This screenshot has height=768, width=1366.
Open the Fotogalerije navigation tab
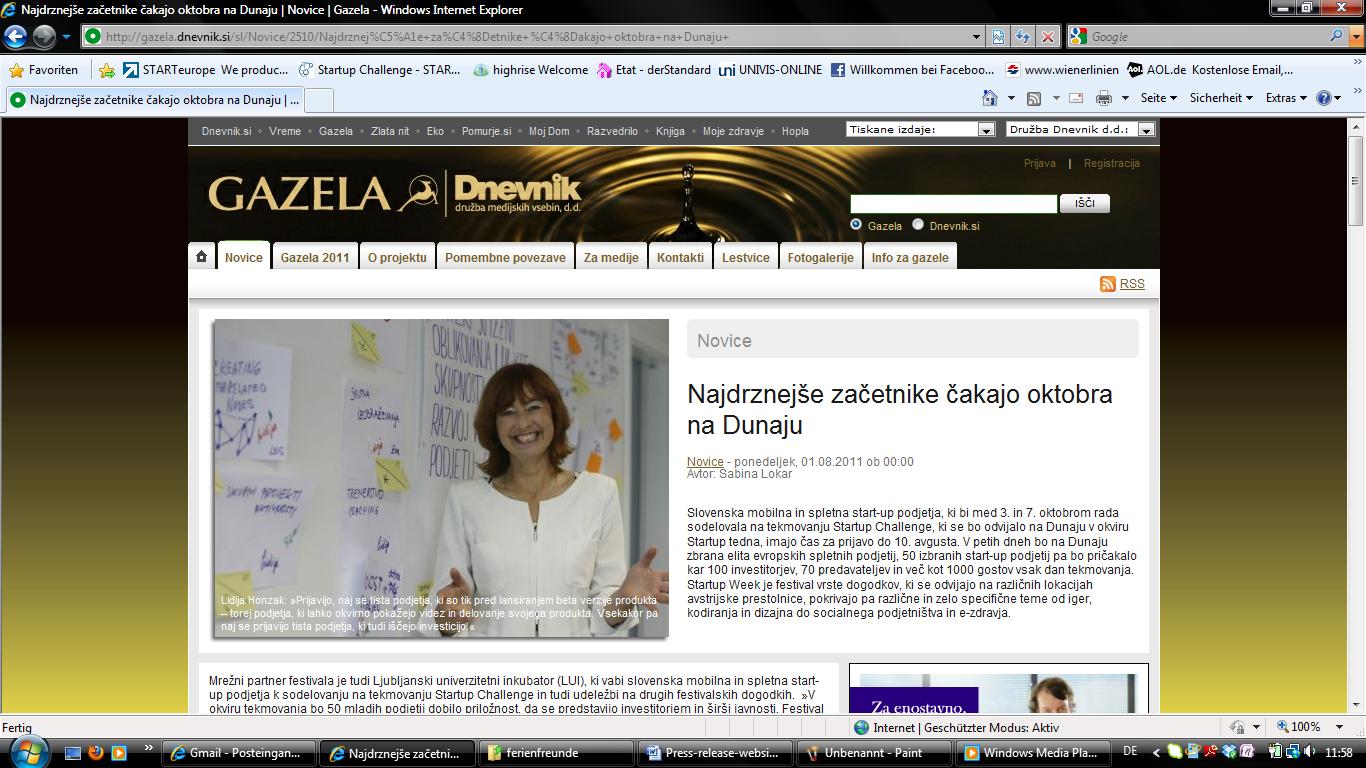[x=820, y=257]
